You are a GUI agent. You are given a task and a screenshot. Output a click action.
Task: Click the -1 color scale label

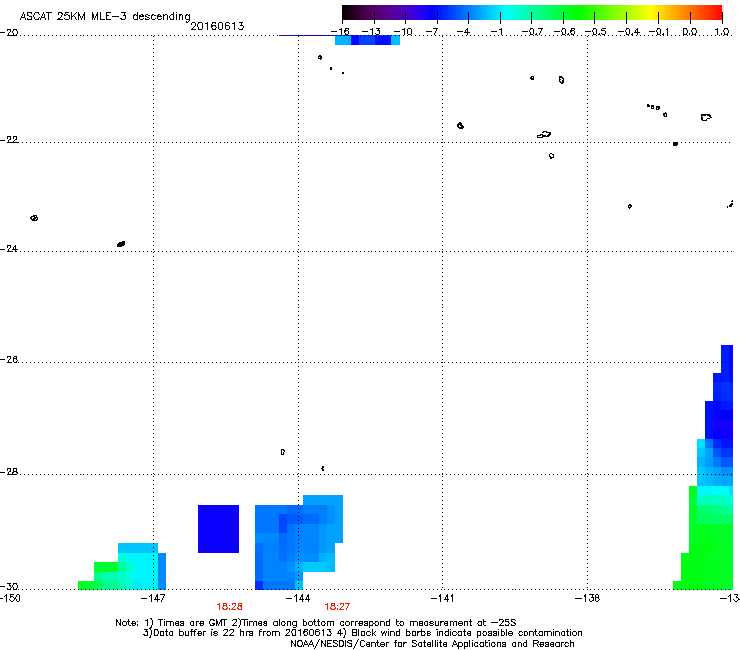tap(496, 32)
